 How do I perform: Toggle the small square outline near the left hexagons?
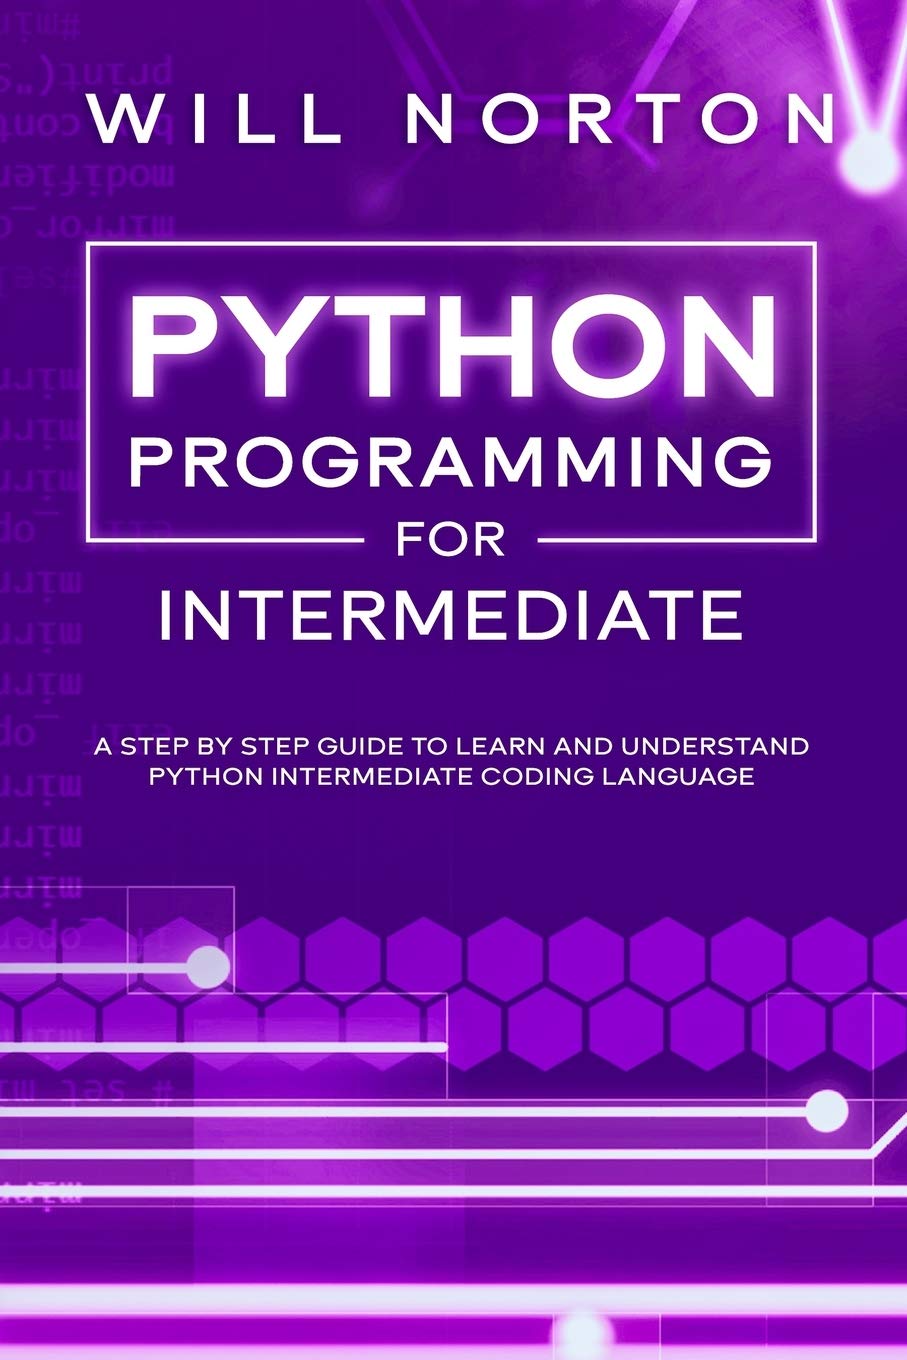pos(181,940)
